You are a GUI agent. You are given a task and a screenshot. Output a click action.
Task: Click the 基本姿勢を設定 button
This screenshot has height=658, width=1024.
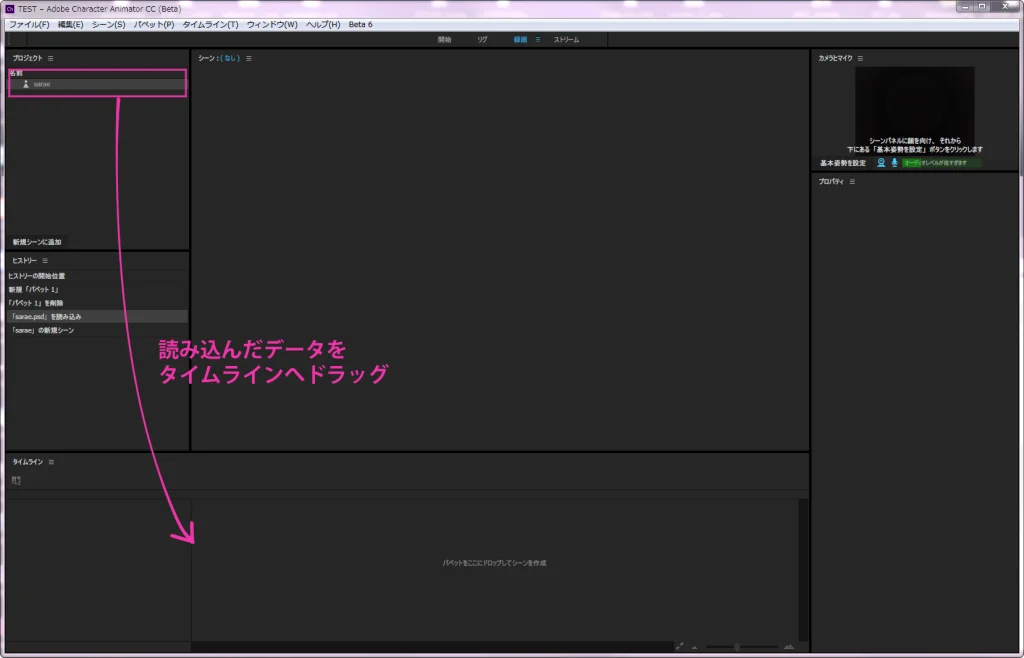pos(842,163)
